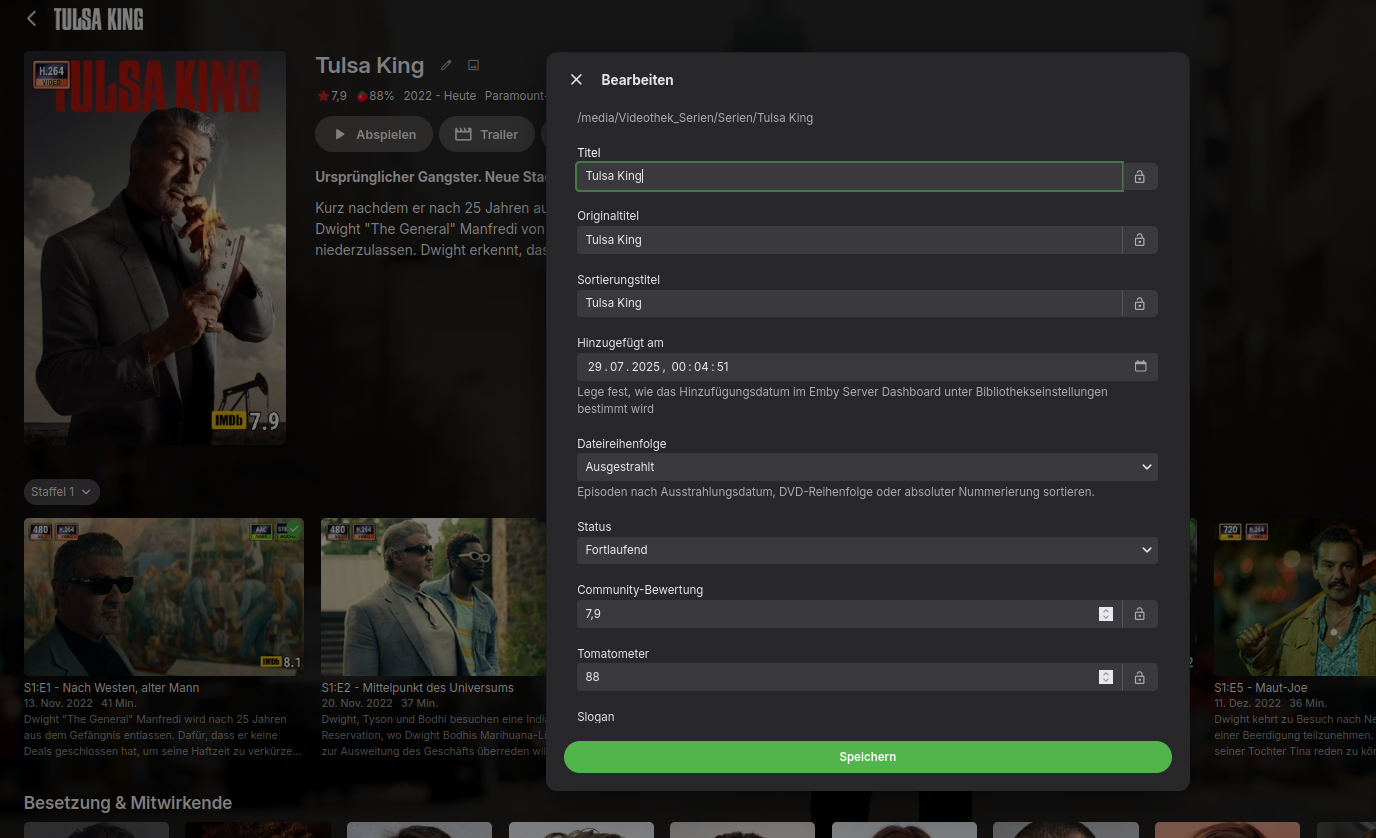Click the 'S1:E1 - Nach Westen, alter Mann' title
This screenshot has height=838, width=1376.
pyautogui.click(x=111, y=688)
